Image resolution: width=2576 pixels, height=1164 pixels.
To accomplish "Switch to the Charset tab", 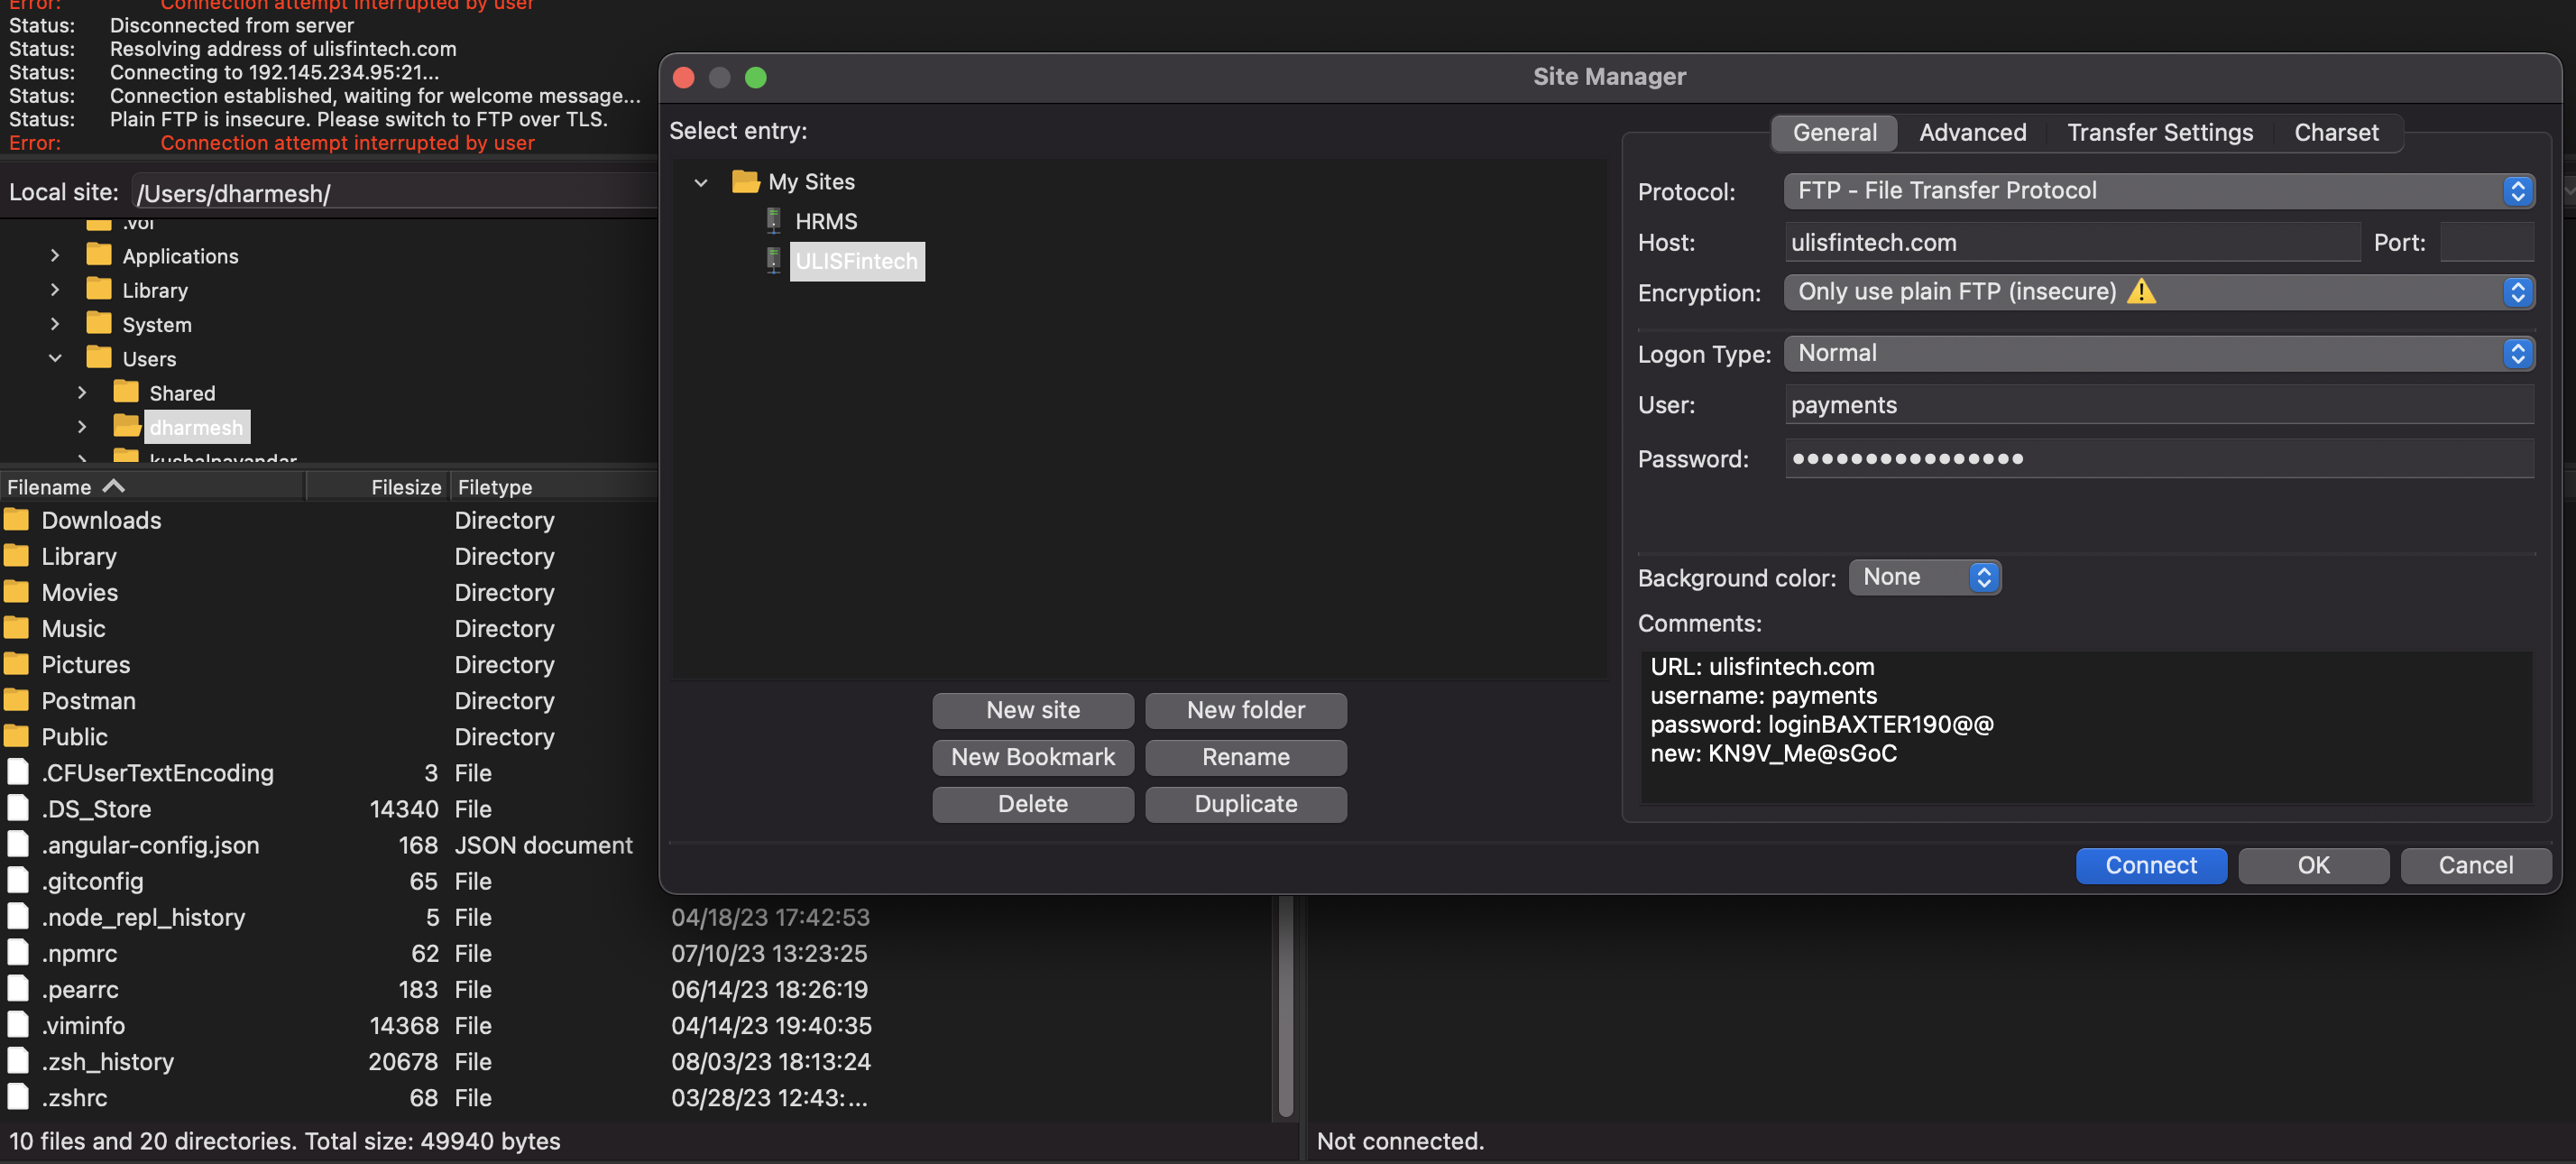I will click(x=2336, y=132).
